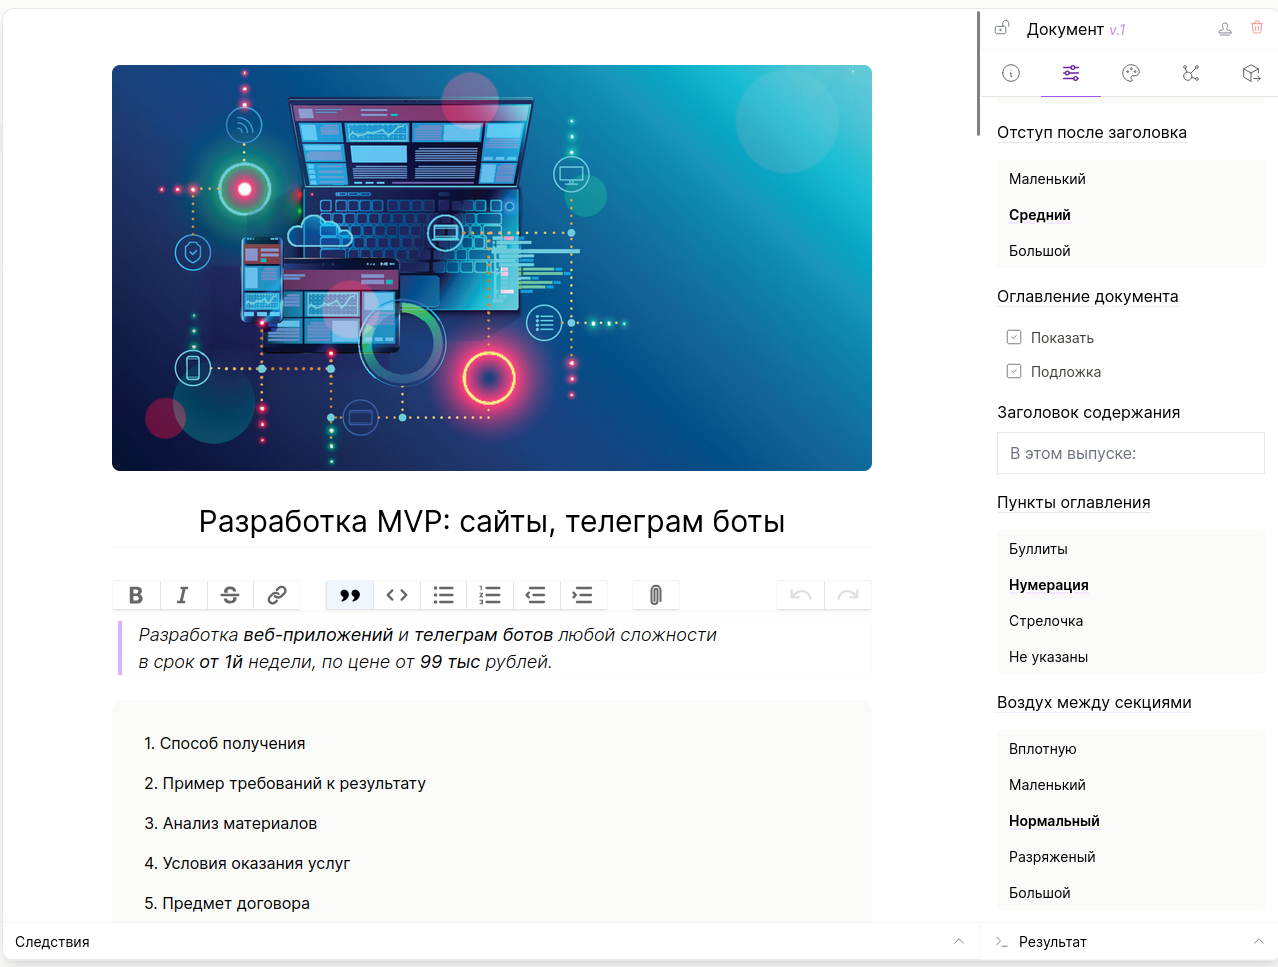Open the palette appearance tab

point(1131,73)
